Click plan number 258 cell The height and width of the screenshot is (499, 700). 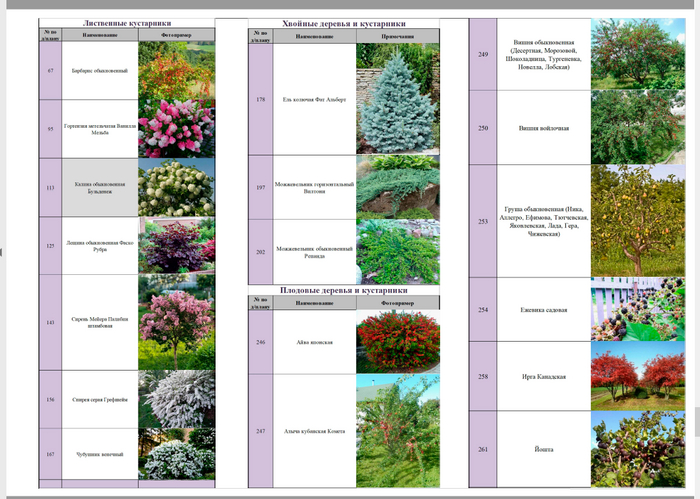[483, 377]
